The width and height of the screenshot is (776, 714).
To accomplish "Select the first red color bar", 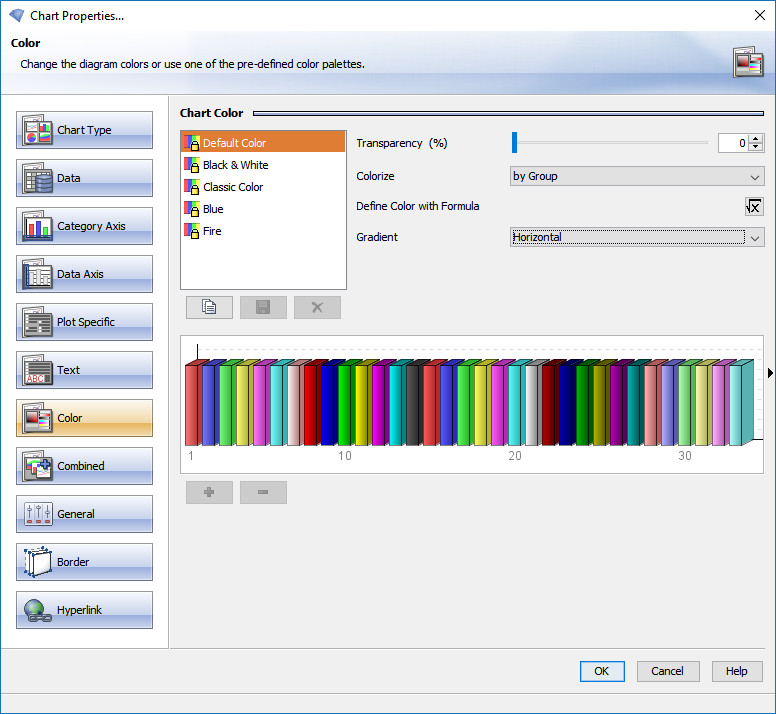I will click(191, 404).
